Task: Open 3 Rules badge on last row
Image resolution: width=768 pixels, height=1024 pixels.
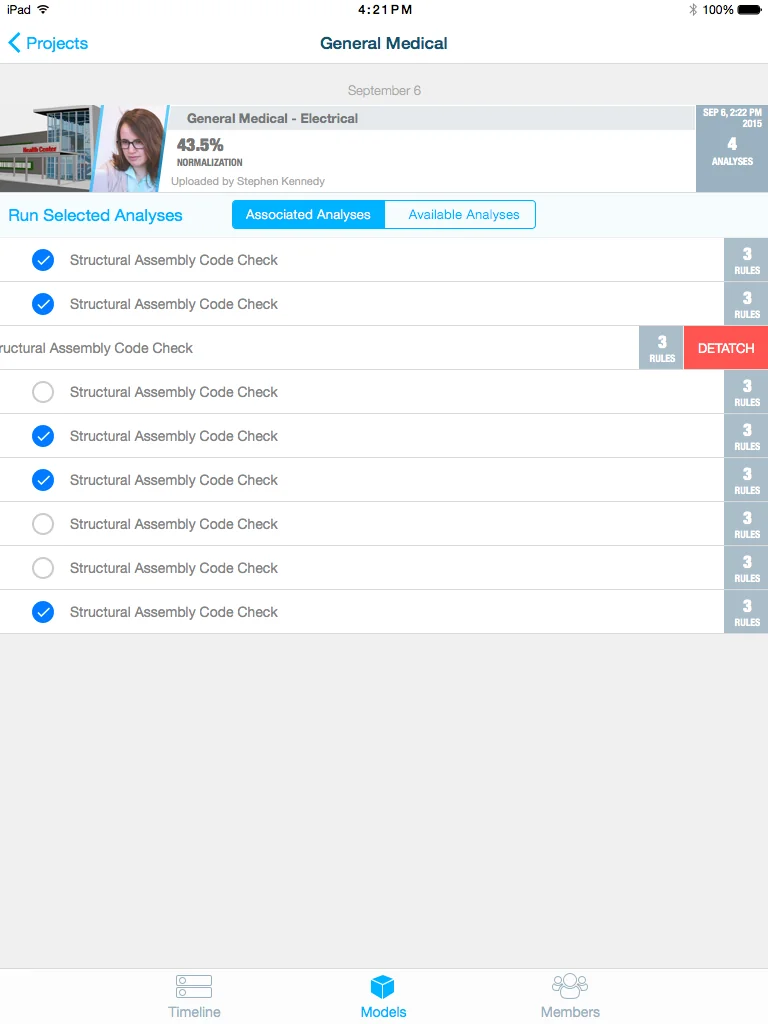Action: tap(746, 612)
